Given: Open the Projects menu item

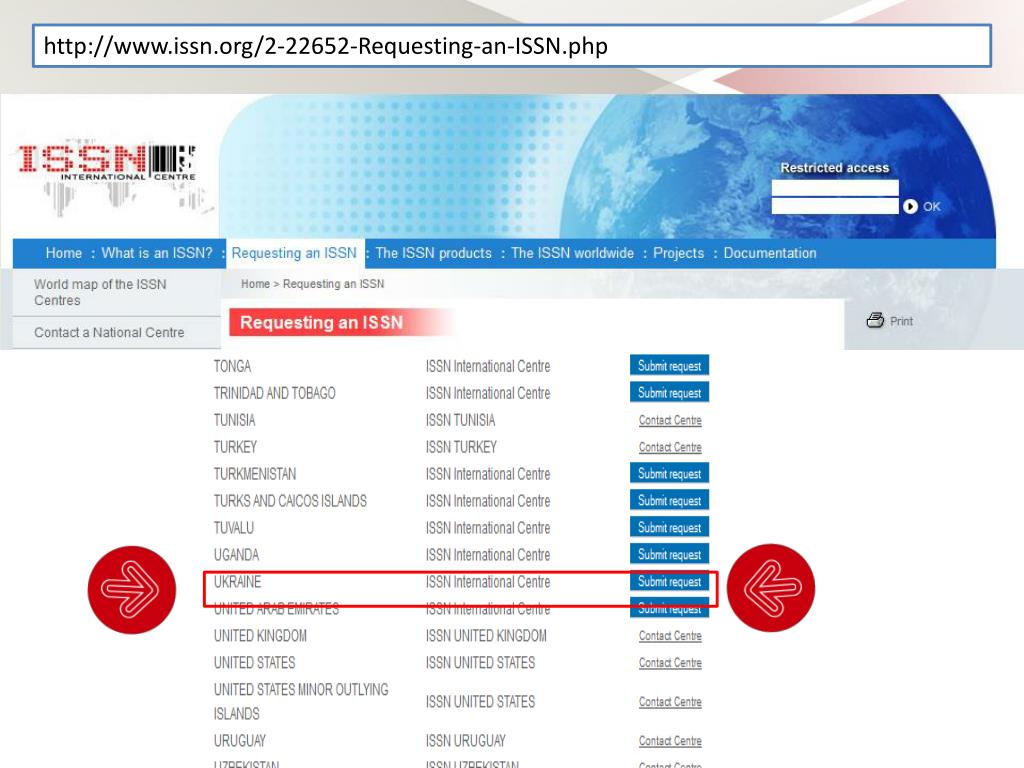Looking at the screenshot, I should click(x=679, y=253).
